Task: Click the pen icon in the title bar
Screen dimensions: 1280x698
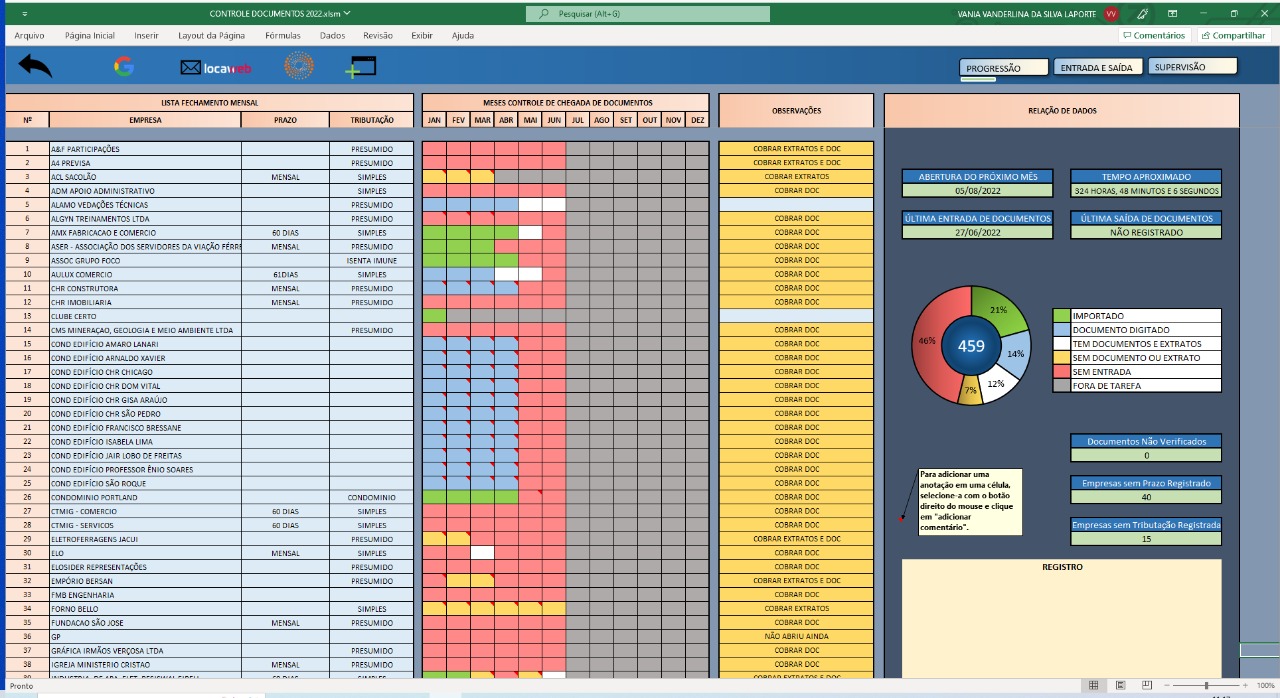Action: [x=1142, y=14]
